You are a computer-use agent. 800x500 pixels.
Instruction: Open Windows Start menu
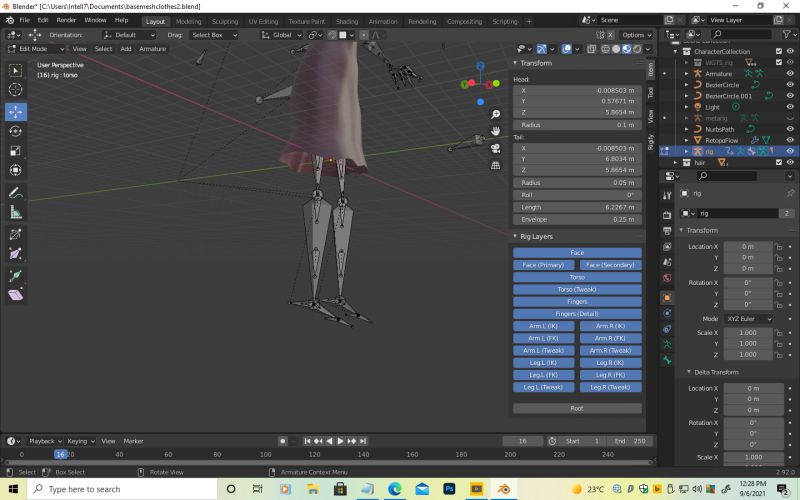tap(13, 489)
